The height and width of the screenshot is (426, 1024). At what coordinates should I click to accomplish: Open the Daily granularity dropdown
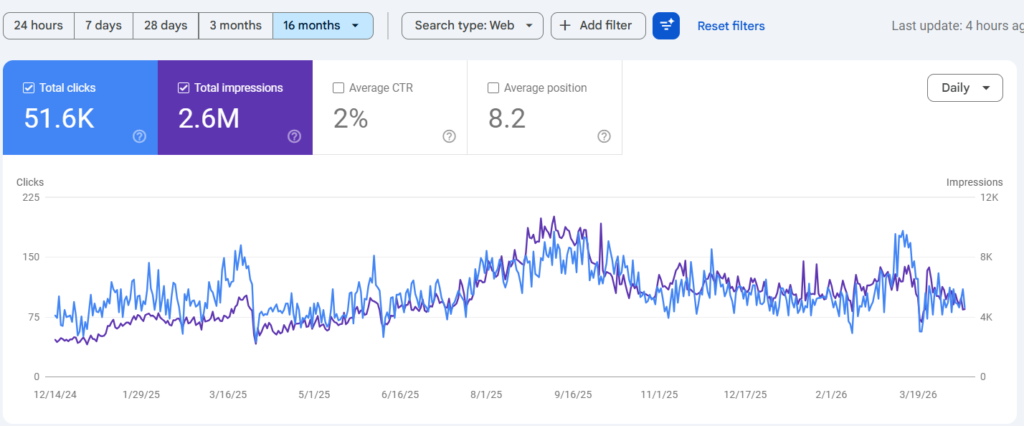coord(965,88)
